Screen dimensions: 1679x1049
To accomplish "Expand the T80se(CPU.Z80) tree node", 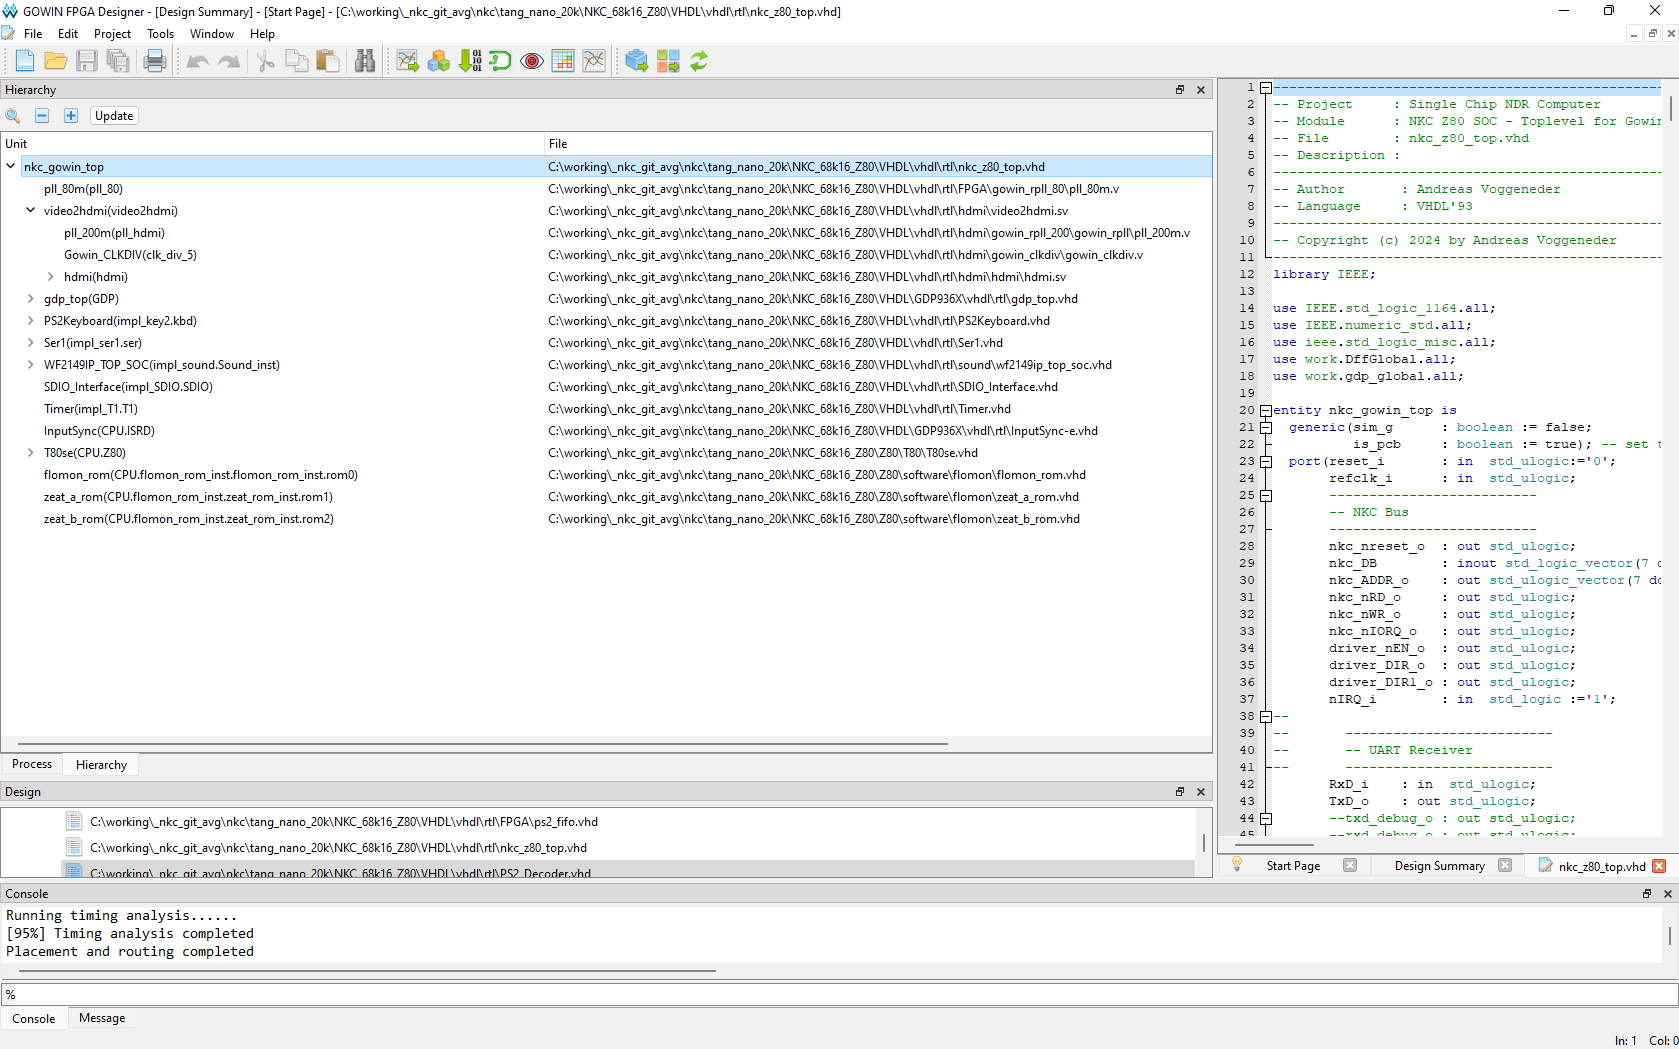I will pos(31,453).
